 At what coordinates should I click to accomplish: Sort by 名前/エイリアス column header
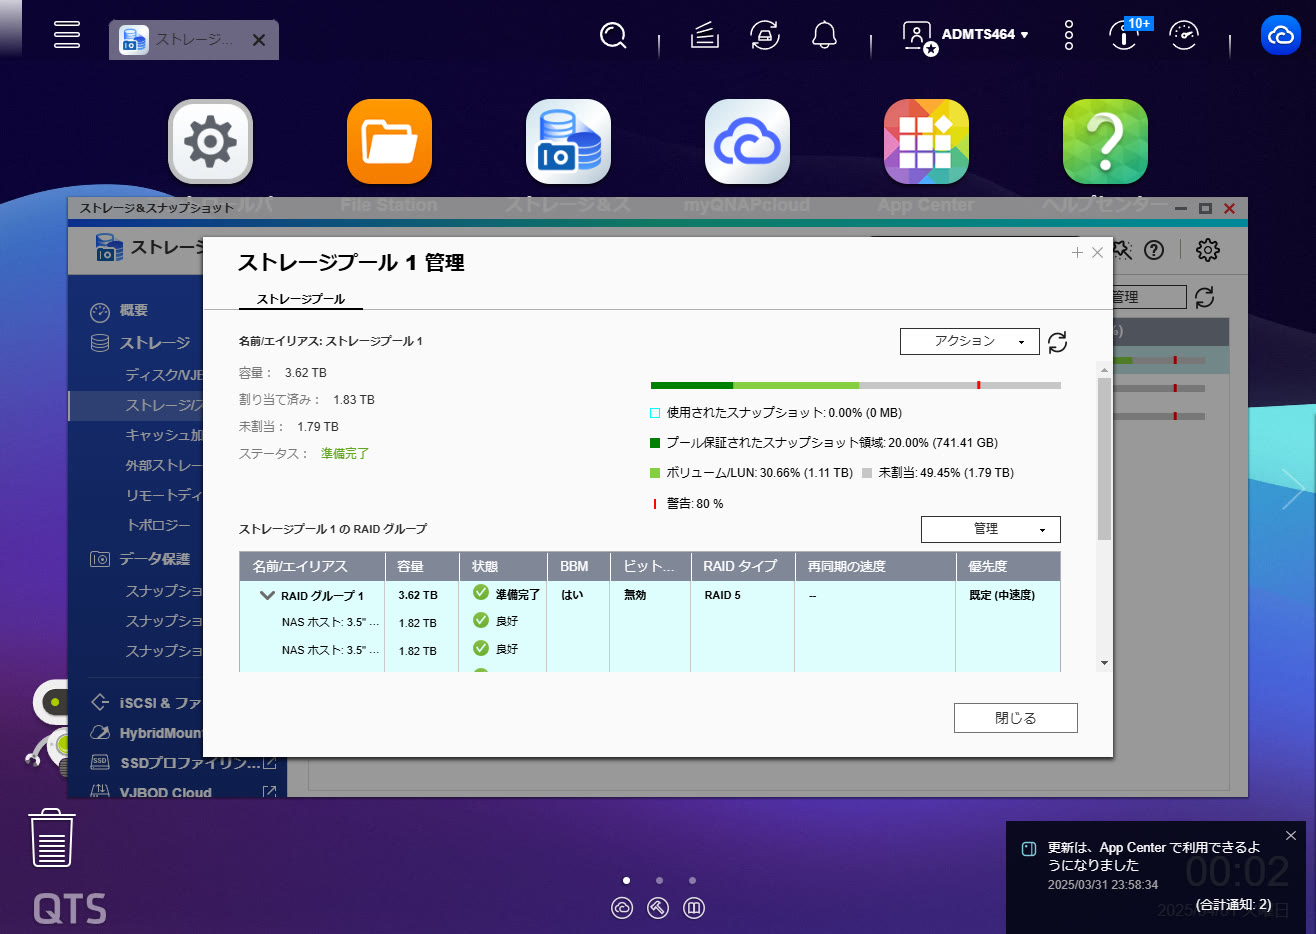(312, 566)
